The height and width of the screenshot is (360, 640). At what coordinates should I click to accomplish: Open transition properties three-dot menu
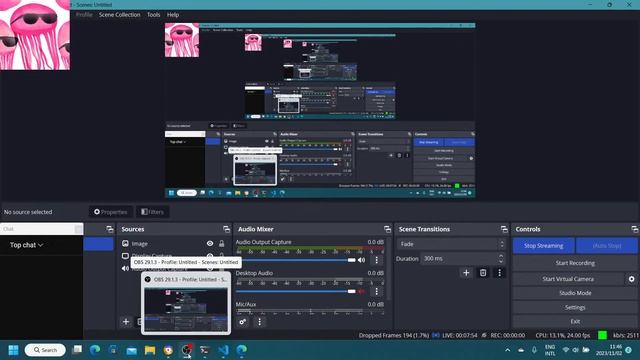click(499, 273)
